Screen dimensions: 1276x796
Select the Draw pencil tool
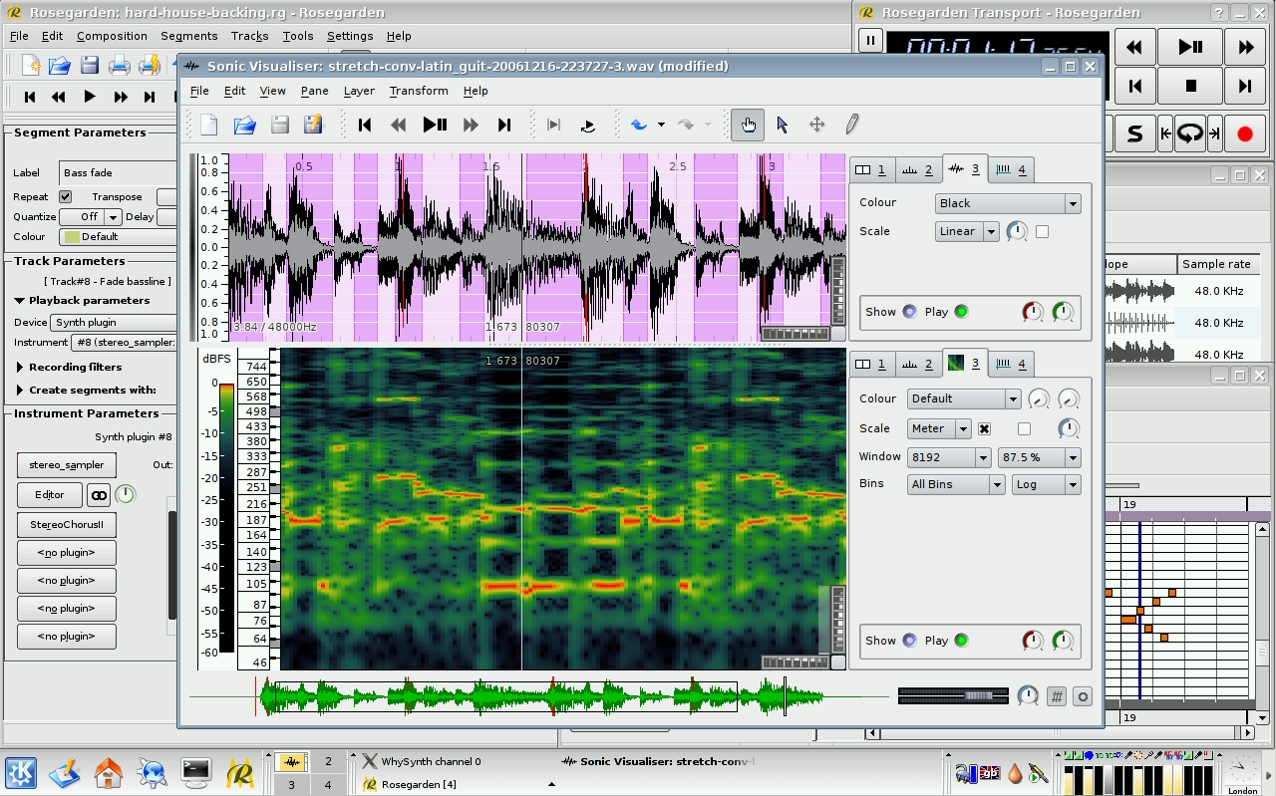click(852, 125)
